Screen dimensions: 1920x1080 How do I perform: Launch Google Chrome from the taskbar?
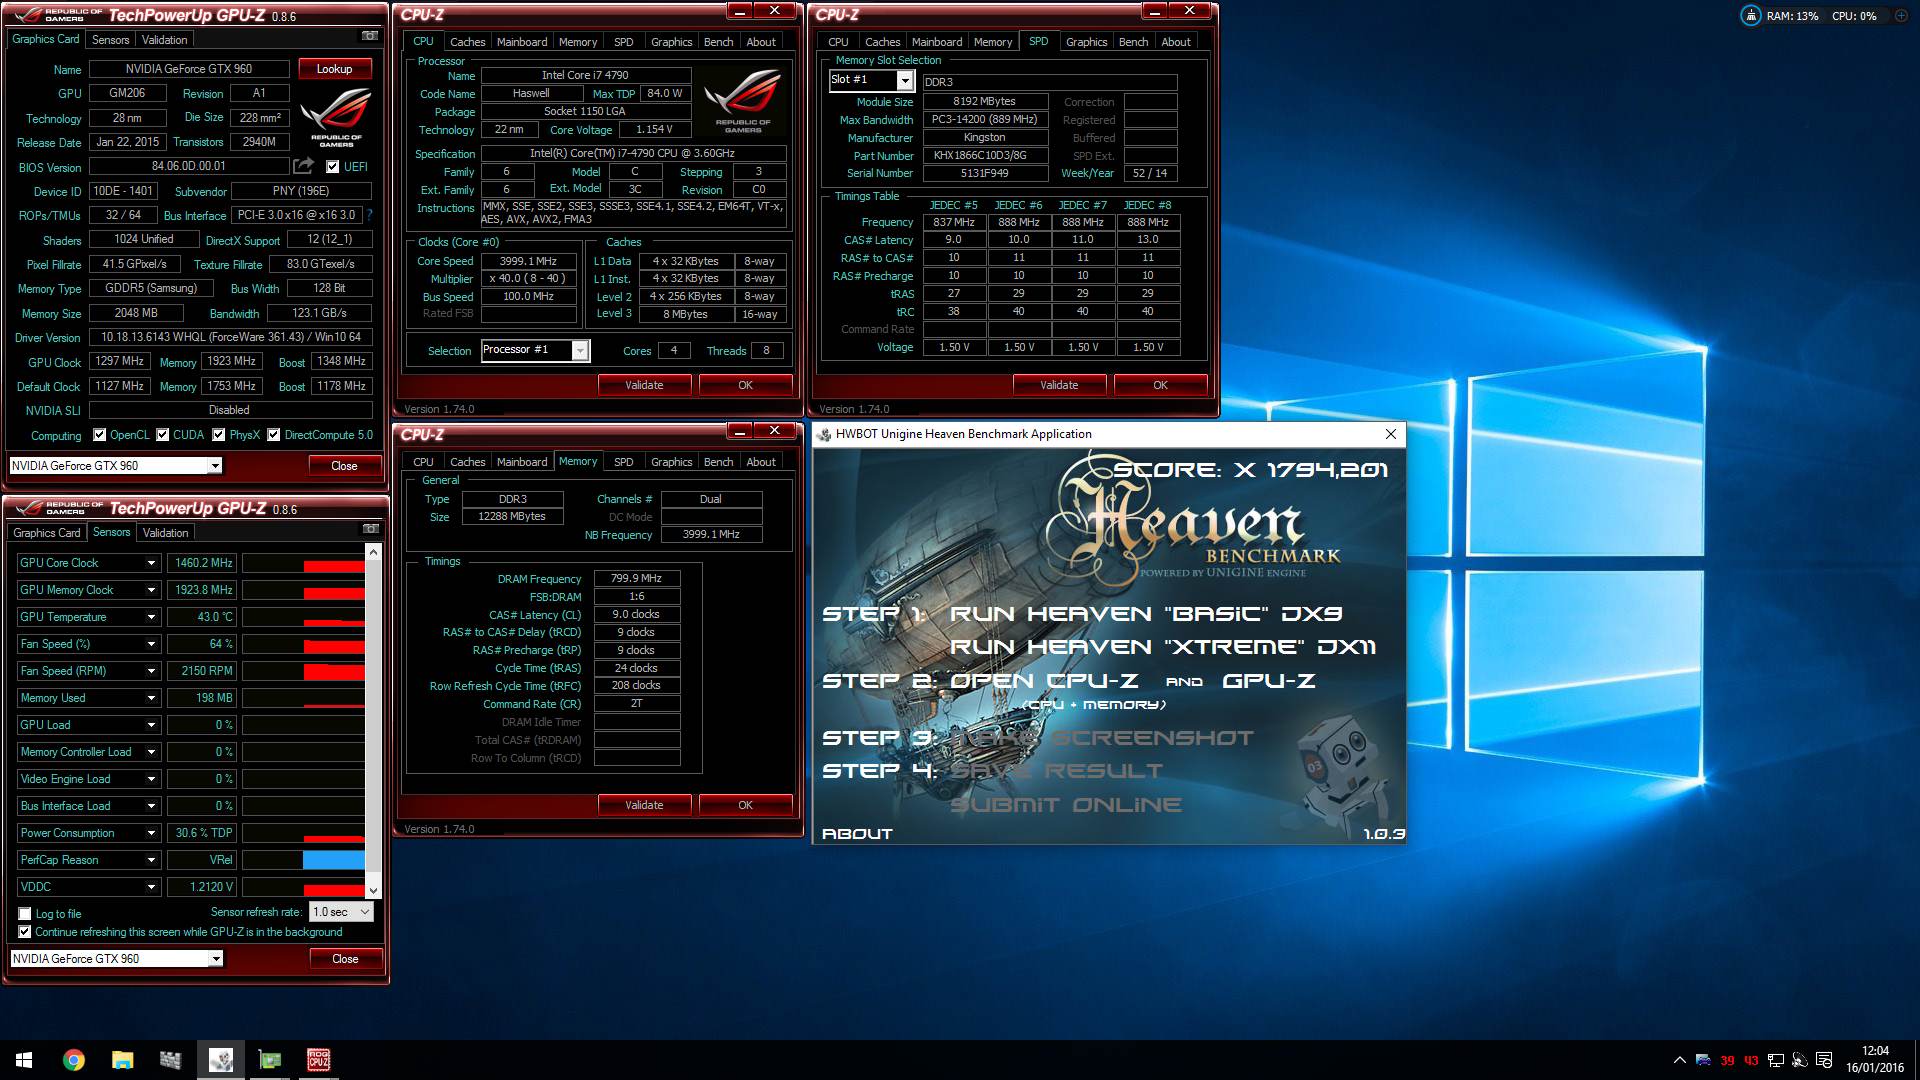73,1060
